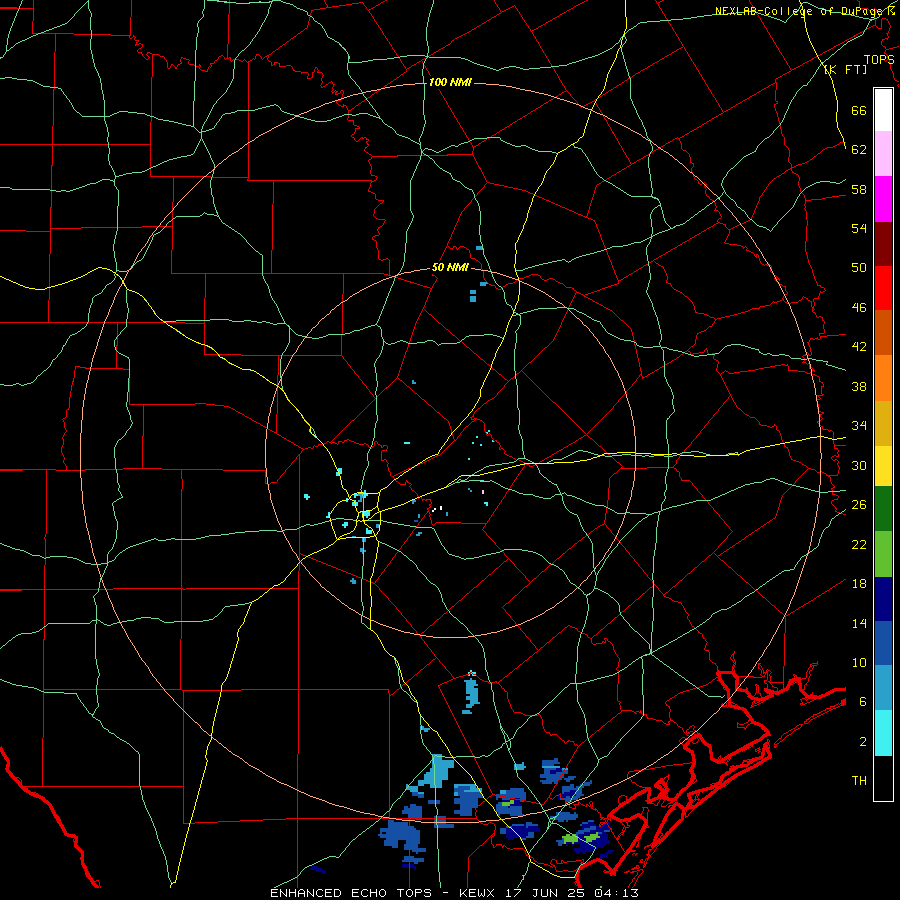The image size is (900, 900).
Task: Click the legend value "26"
Action: (859, 505)
